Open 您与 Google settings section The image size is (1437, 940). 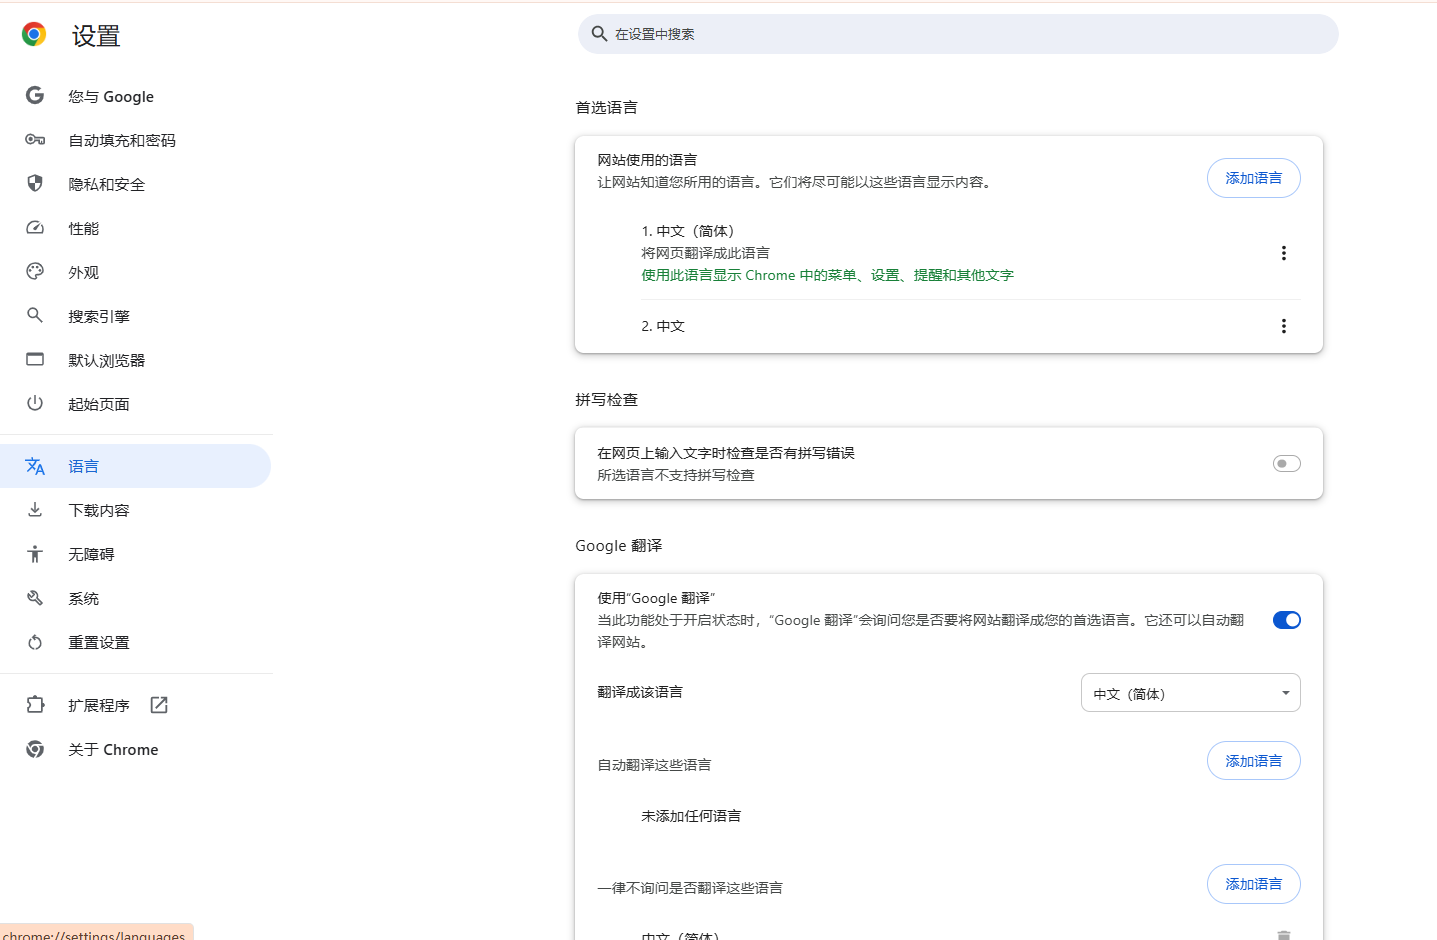(135, 96)
